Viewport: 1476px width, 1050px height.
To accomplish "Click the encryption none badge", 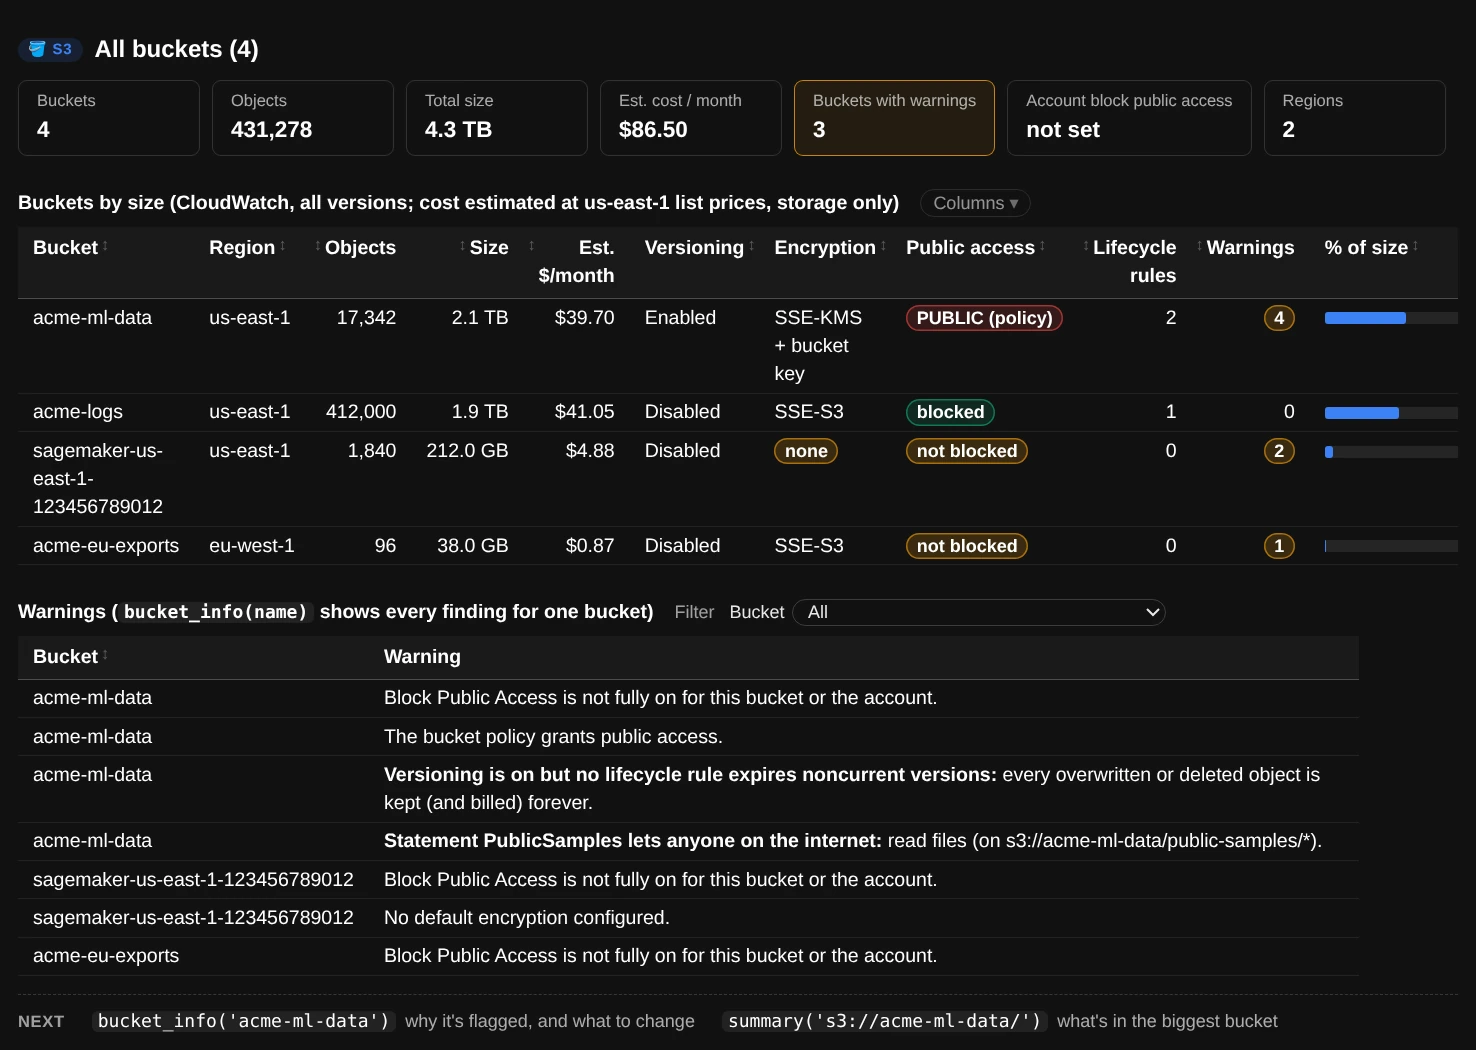I will 806,451.
